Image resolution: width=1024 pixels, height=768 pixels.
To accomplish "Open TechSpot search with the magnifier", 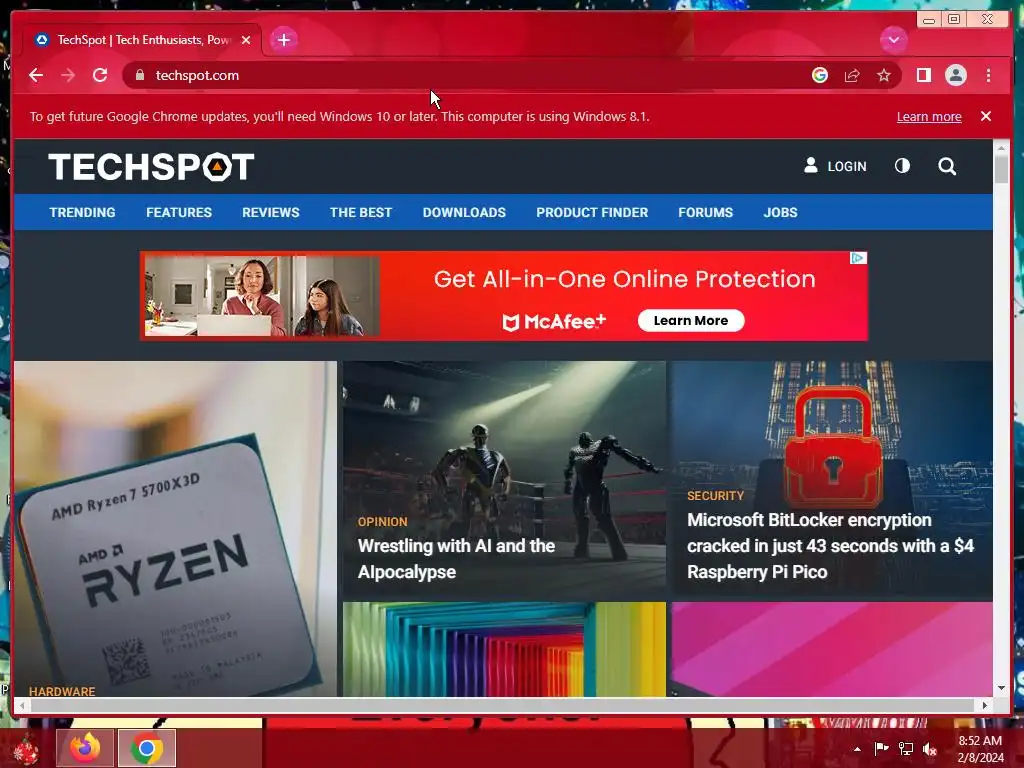I will coord(947,167).
